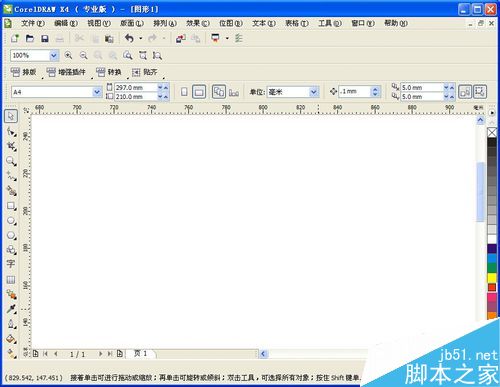
Task: Open the 效果(C) menu
Action: coord(198,23)
